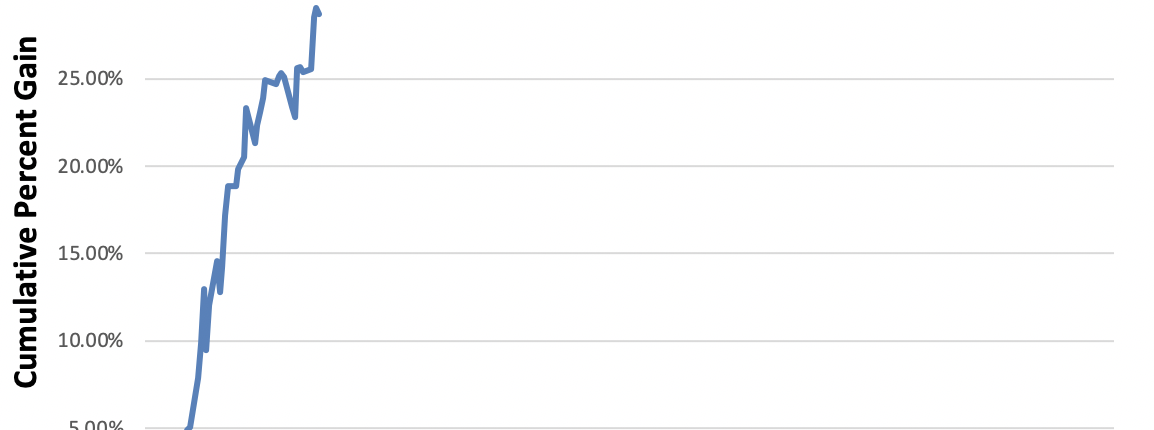Click the line's lowest visible point near 5.00%
The height and width of the screenshot is (430, 1154).
click(189, 427)
